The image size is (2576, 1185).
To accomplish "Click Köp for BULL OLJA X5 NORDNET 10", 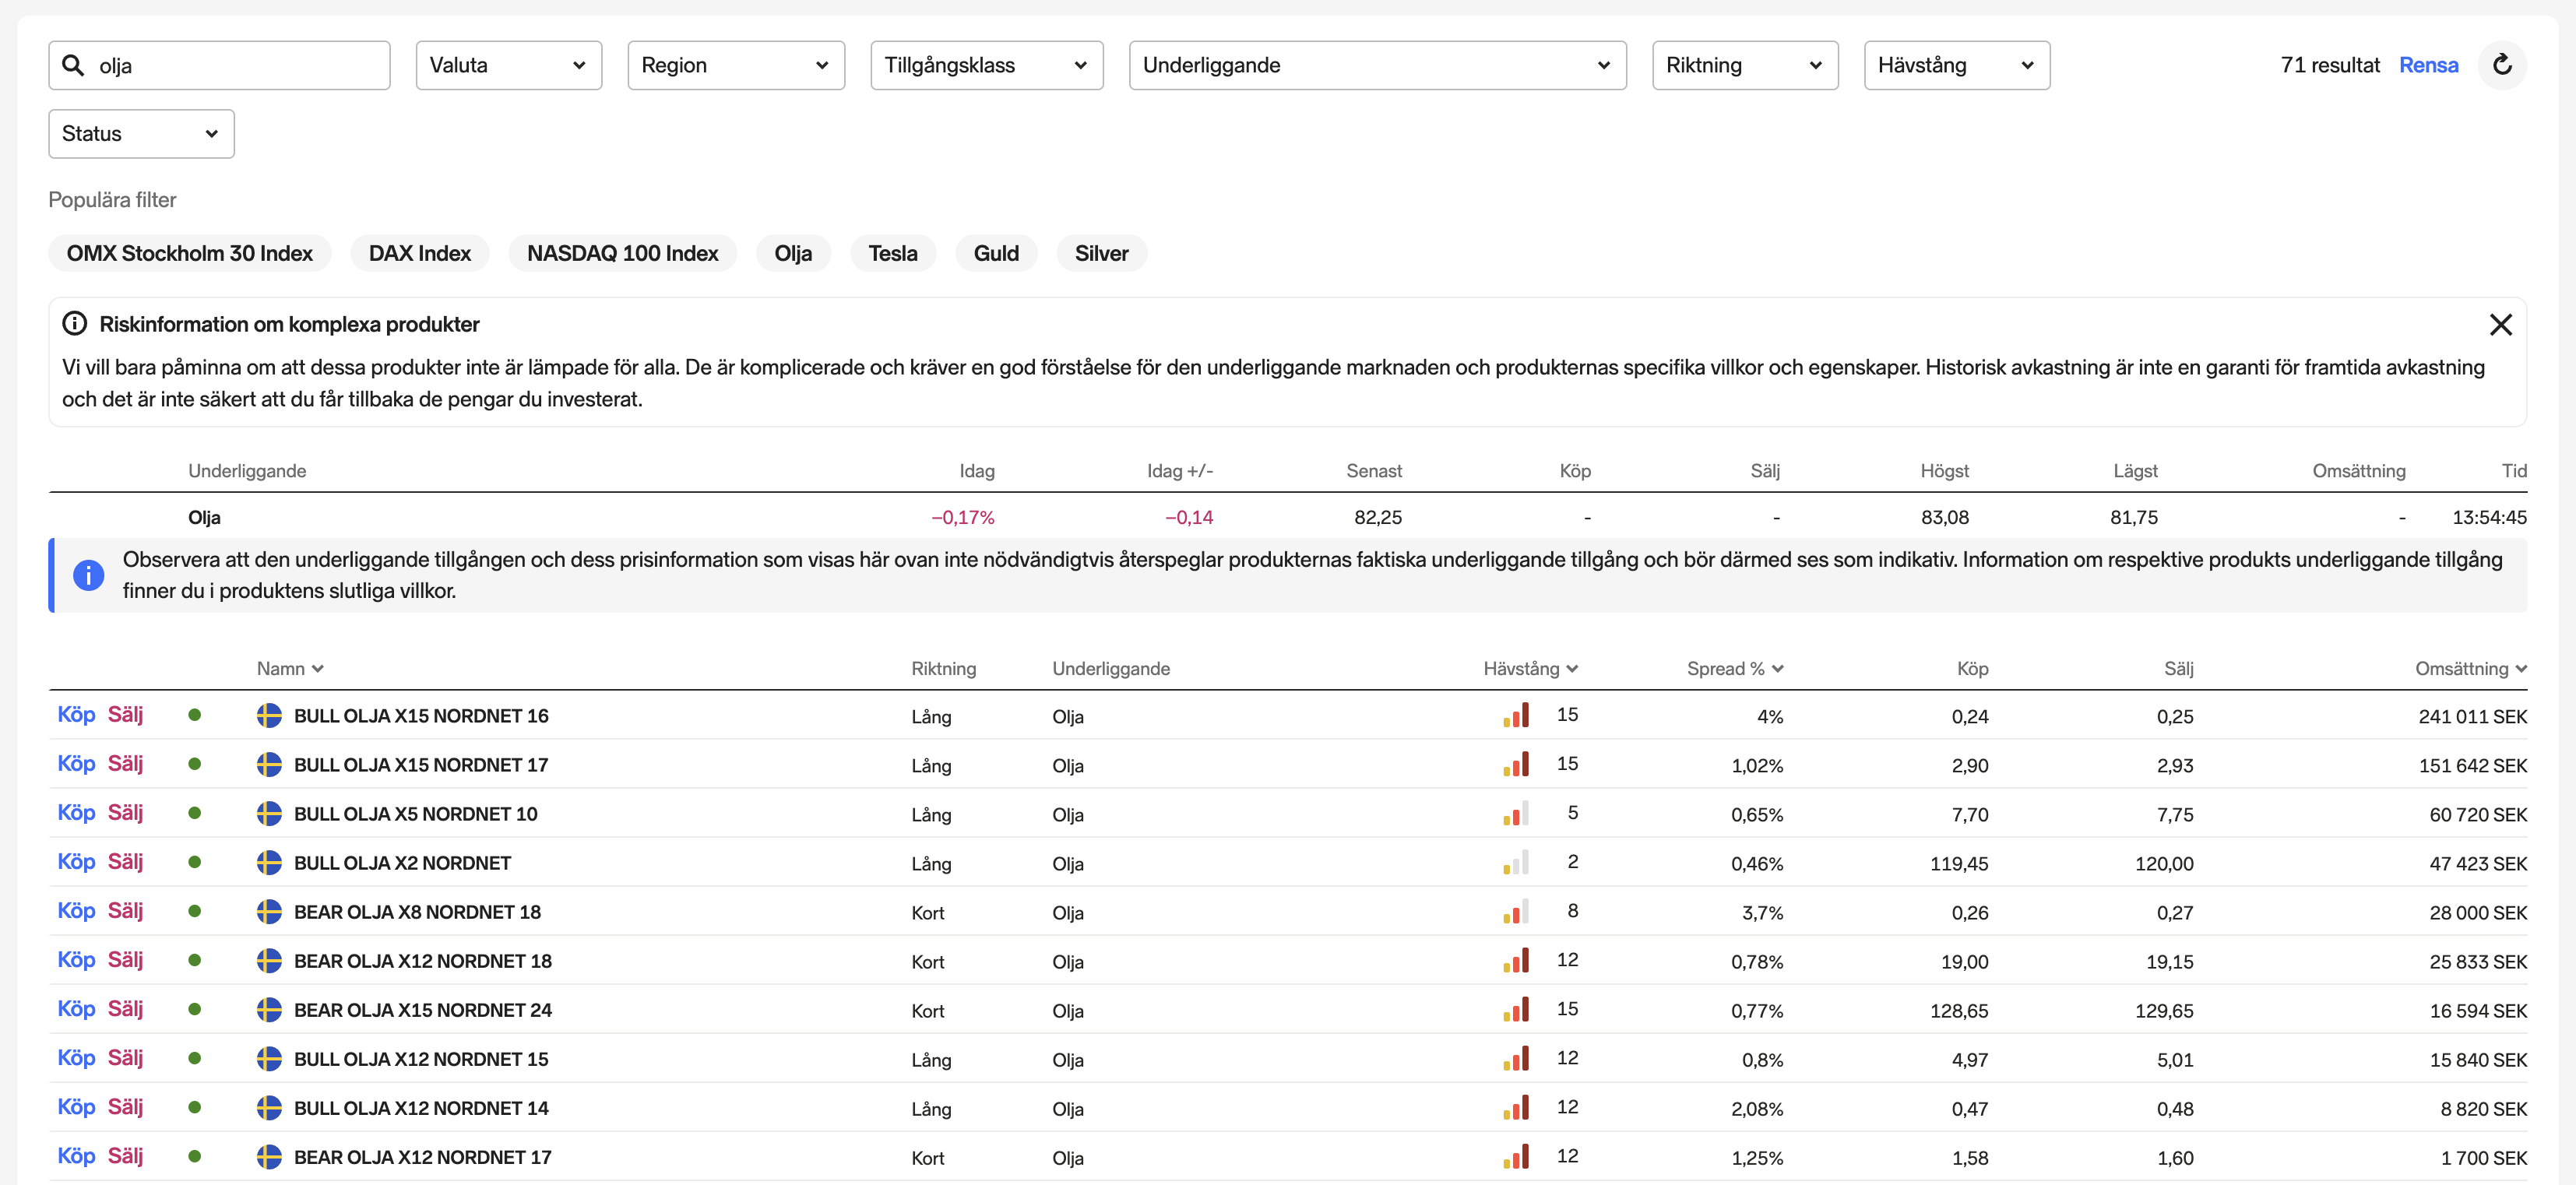I will pyautogui.click(x=76, y=813).
